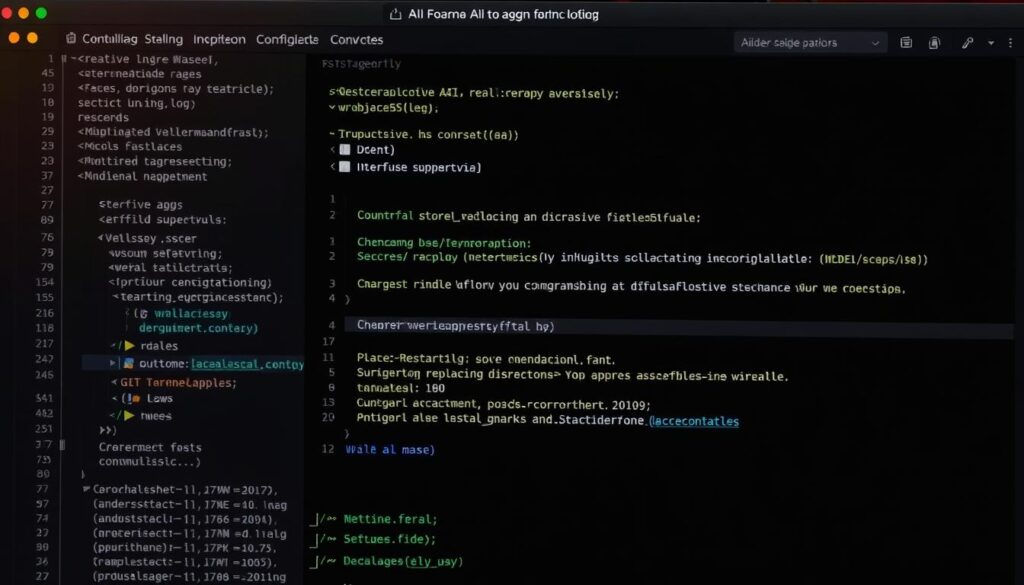
Task: Follow the 'laccecontatles' link in the editor
Action: point(694,421)
